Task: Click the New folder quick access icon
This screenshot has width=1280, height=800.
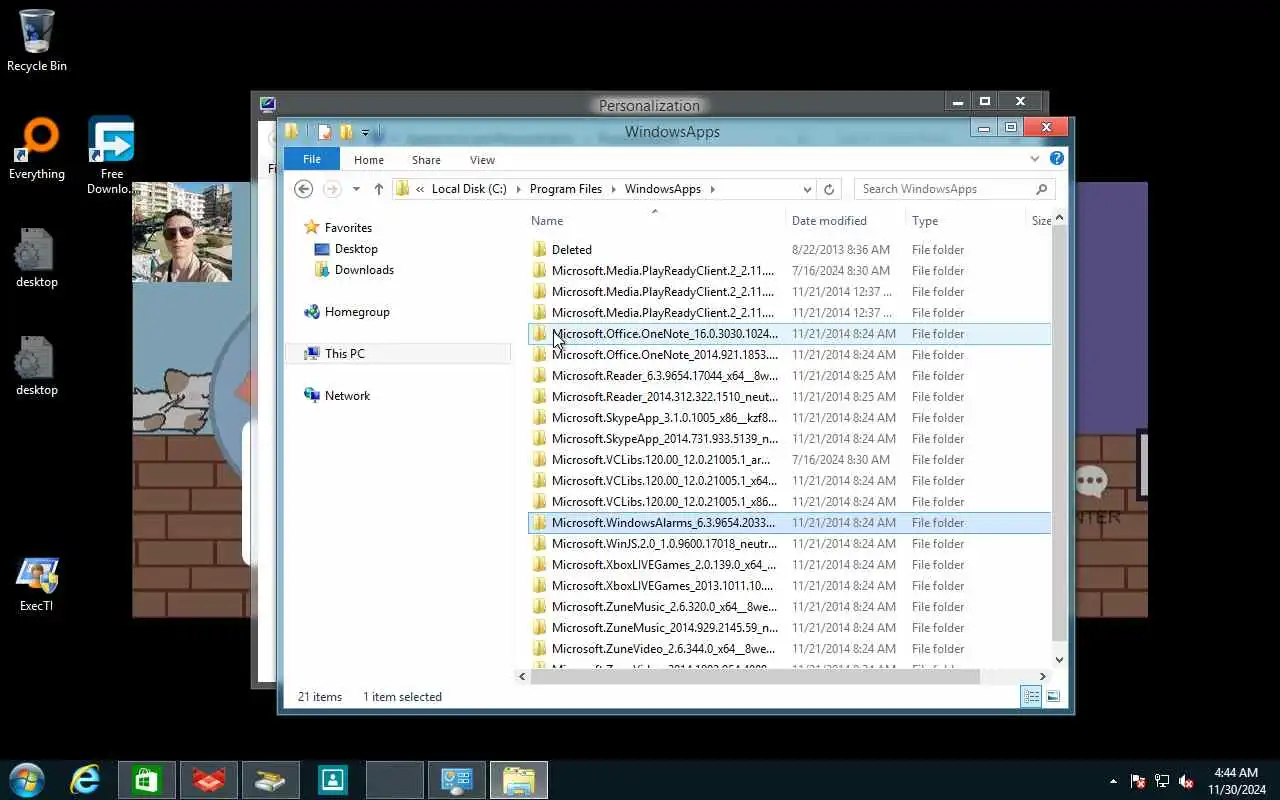Action: click(x=345, y=132)
